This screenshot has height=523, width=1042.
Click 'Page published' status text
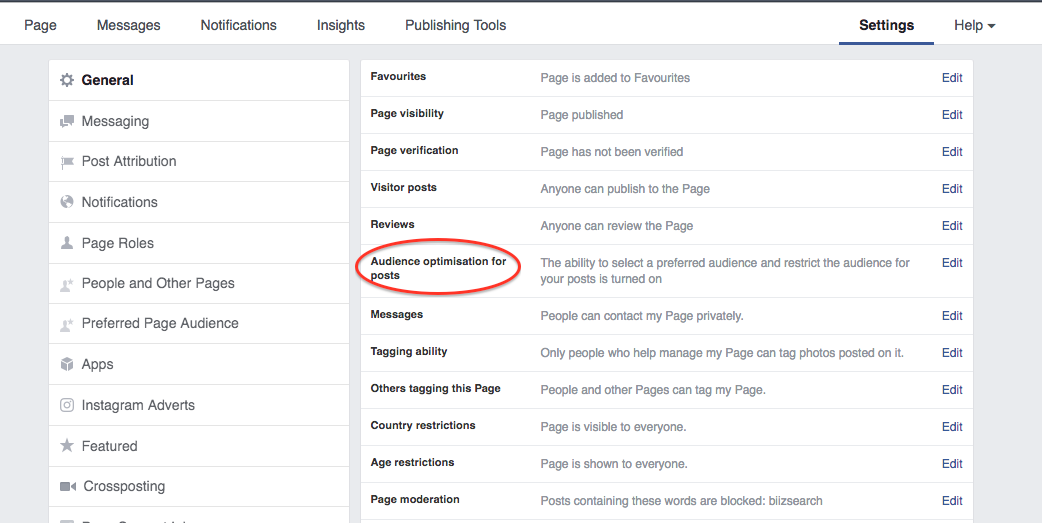point(581,115)
